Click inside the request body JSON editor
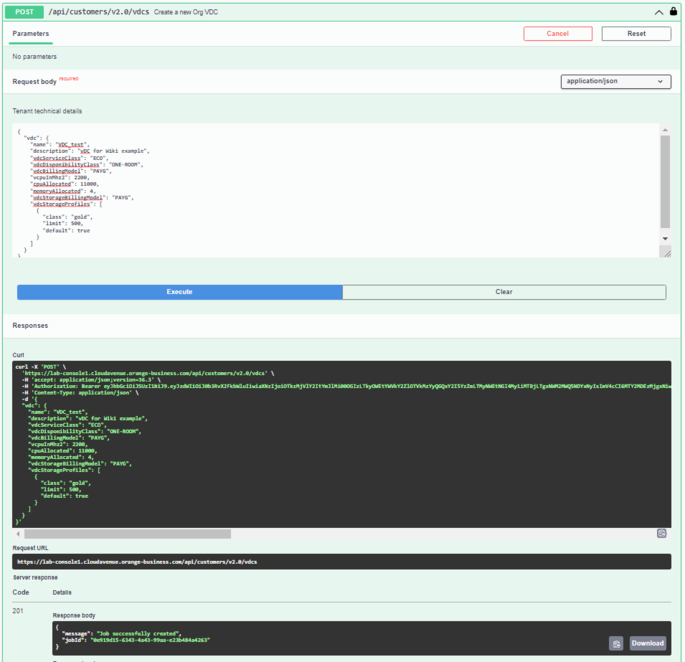Image resolution: width=685 pixels, height=662 pixels. pos(336,190)
